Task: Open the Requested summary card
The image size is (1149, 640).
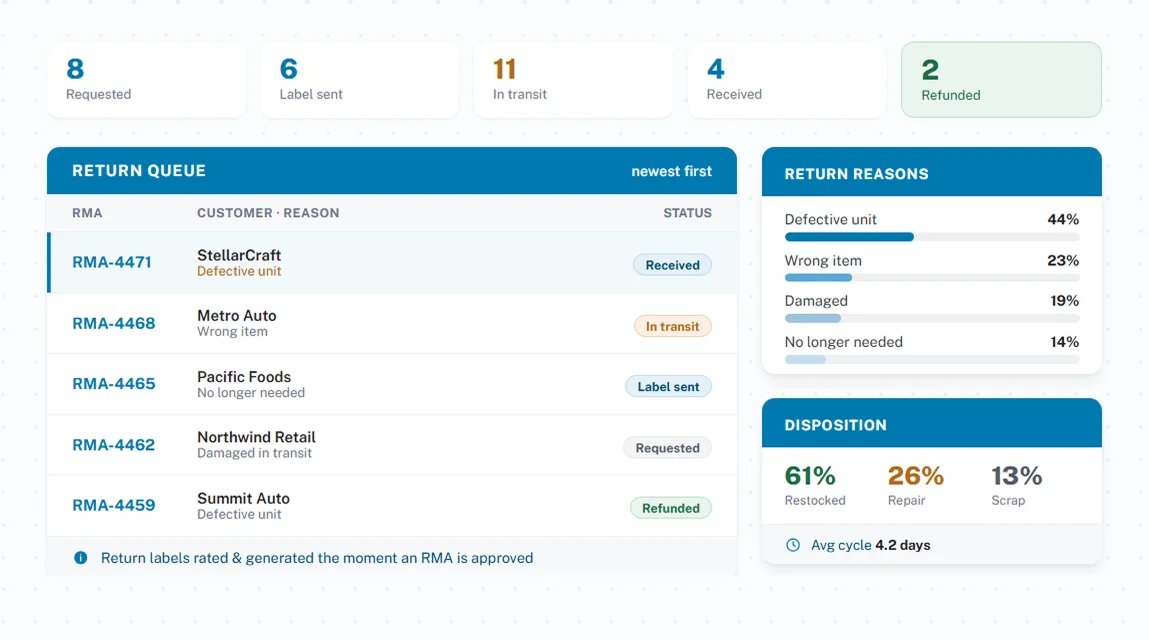Action: tap(147, 80)
